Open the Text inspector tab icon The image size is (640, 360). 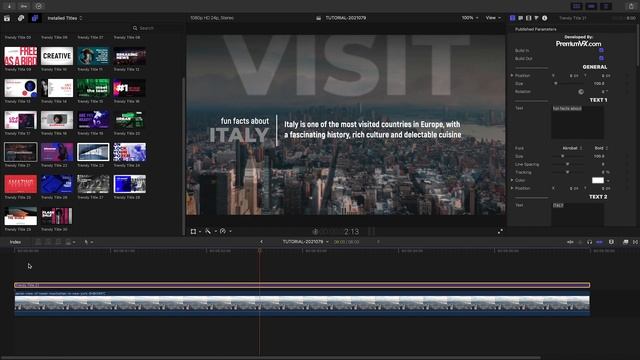click(x=520, y=18)
